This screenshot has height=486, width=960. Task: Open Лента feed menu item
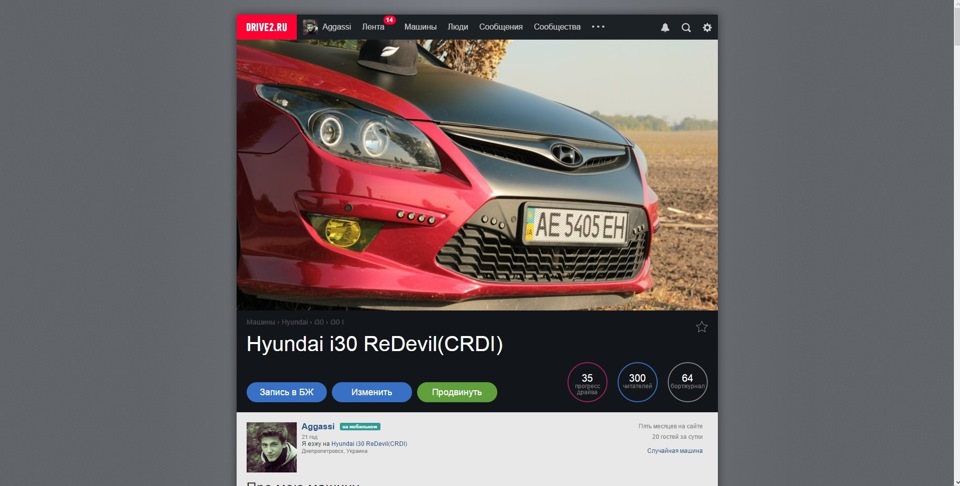[373, 27]
